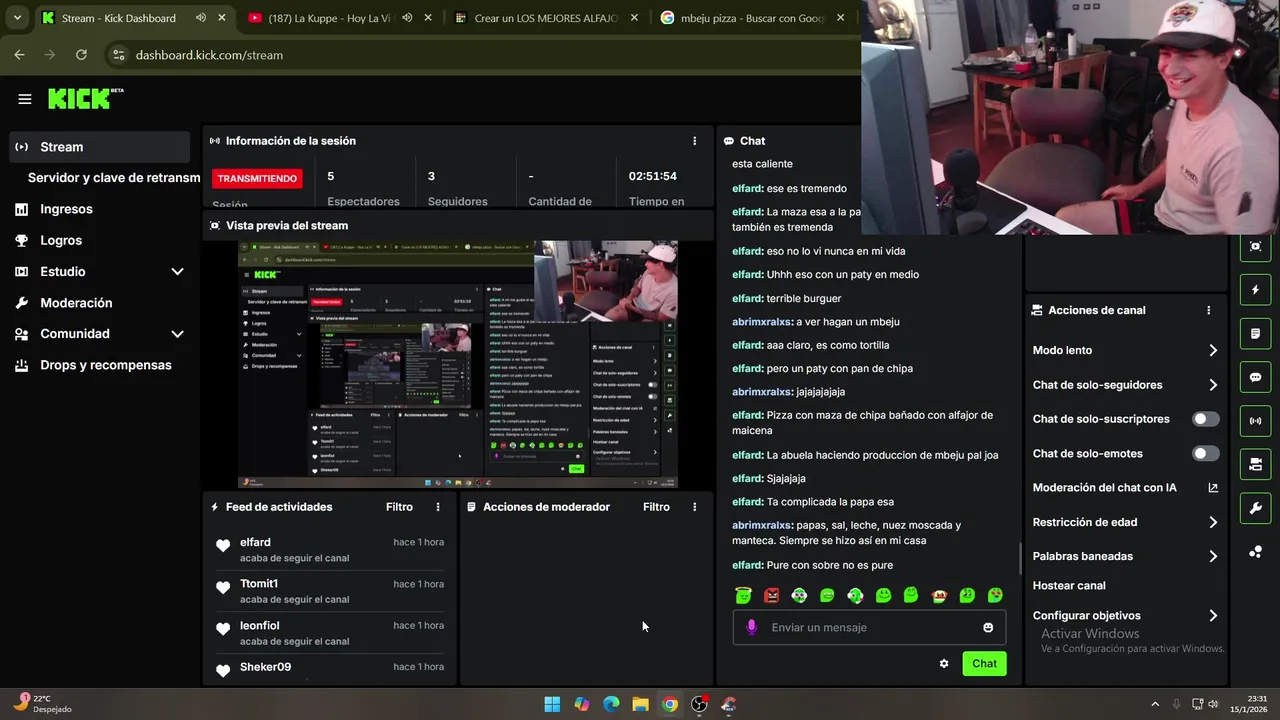
Task: Click the channel actions camera icon in right rail
Action: point(1255,464)
